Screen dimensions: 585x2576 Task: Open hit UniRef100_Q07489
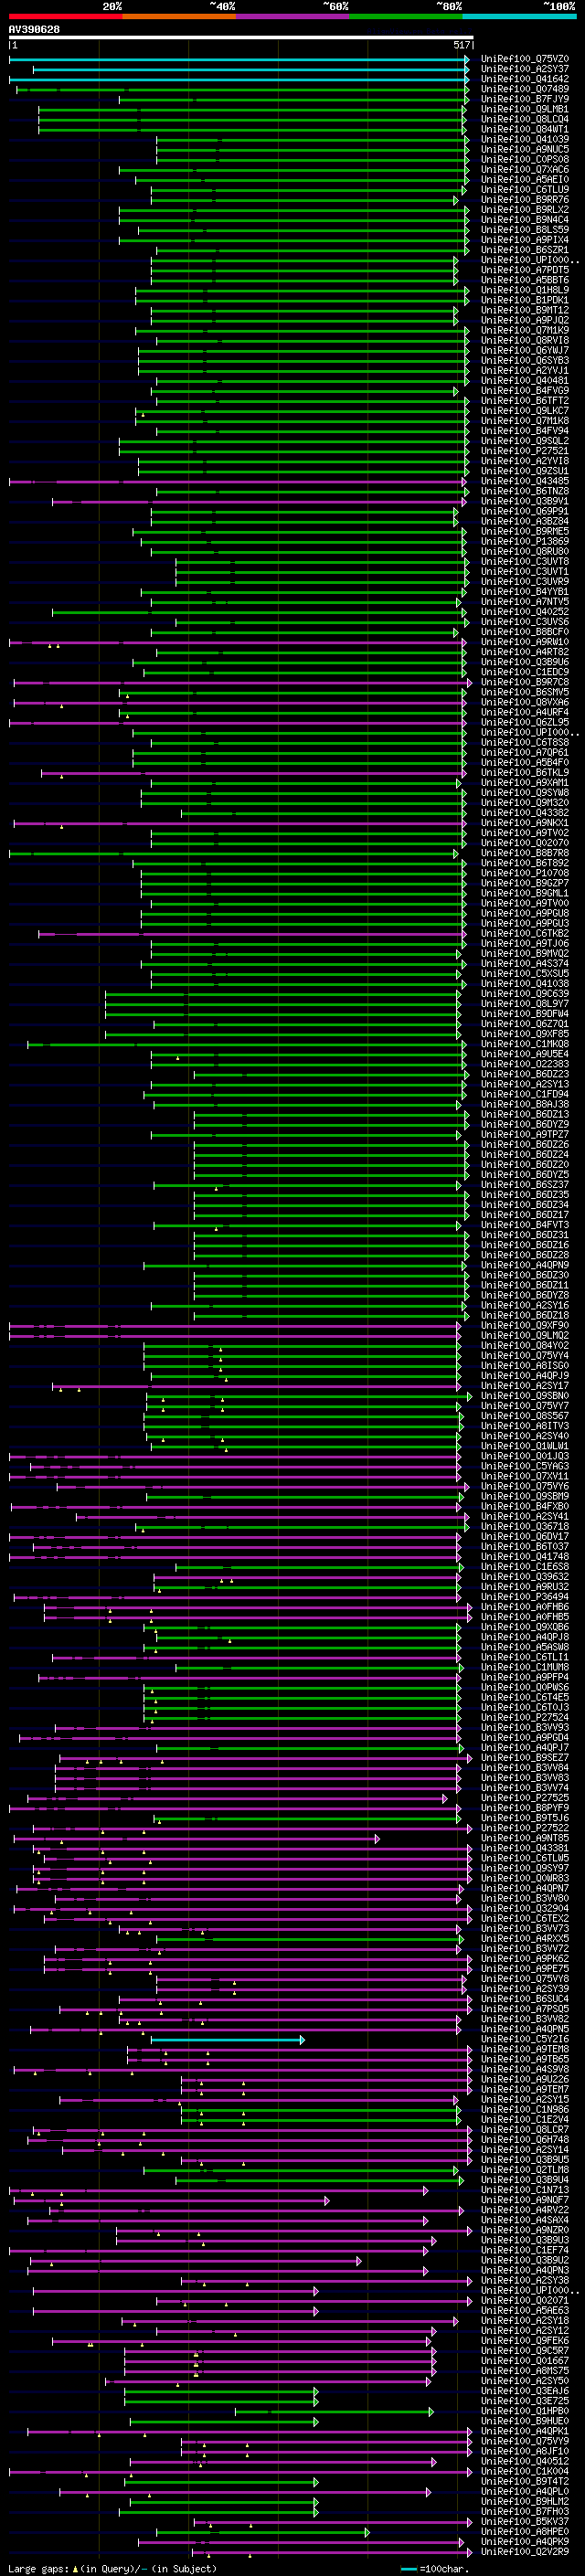[524, 89]
